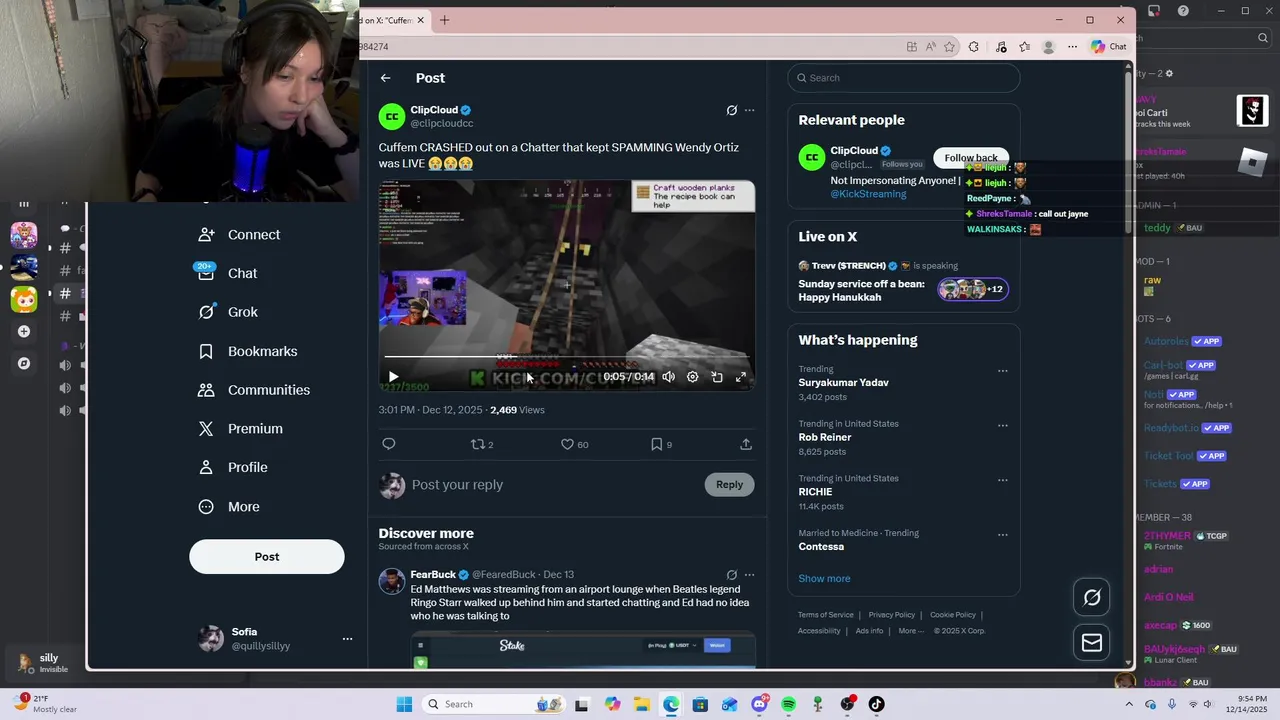
Task: Click Follow back for ClipCloud
Action: click(970, 158)
